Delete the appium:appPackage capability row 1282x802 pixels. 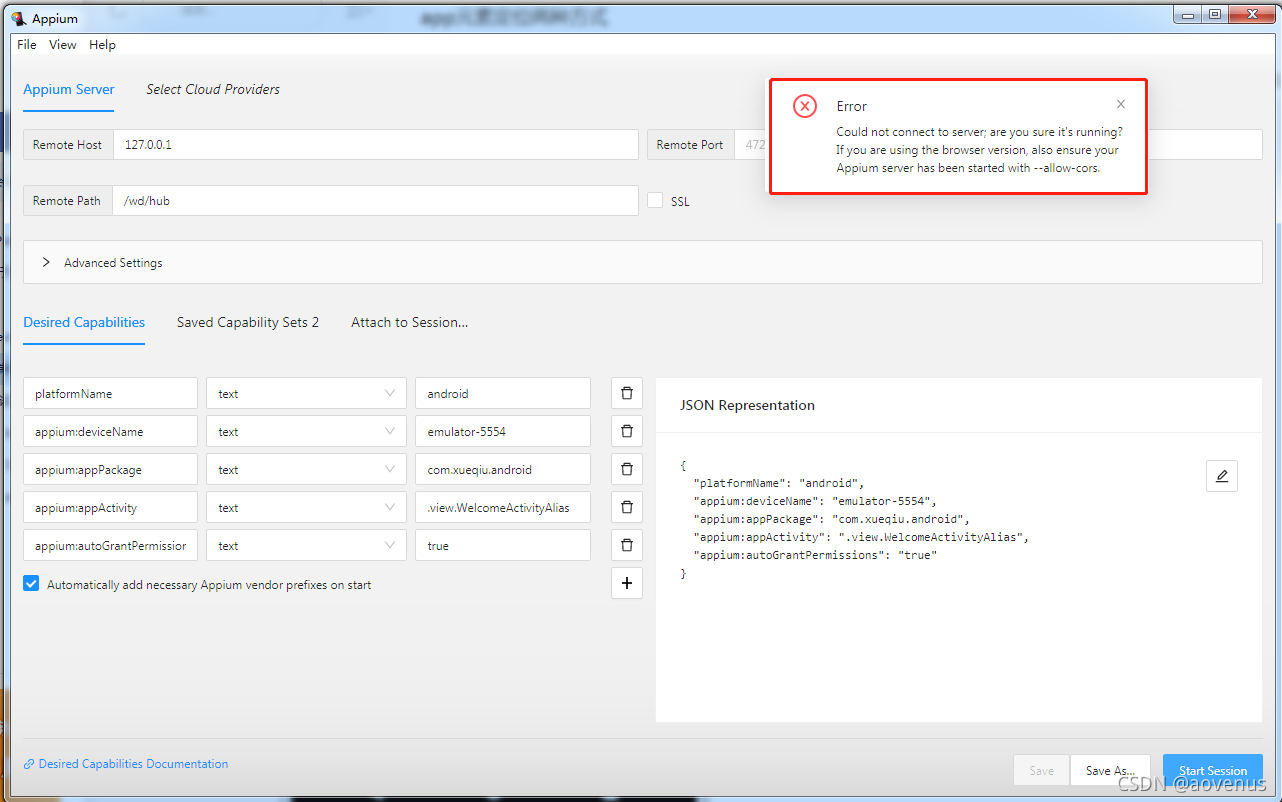(627, 469)
